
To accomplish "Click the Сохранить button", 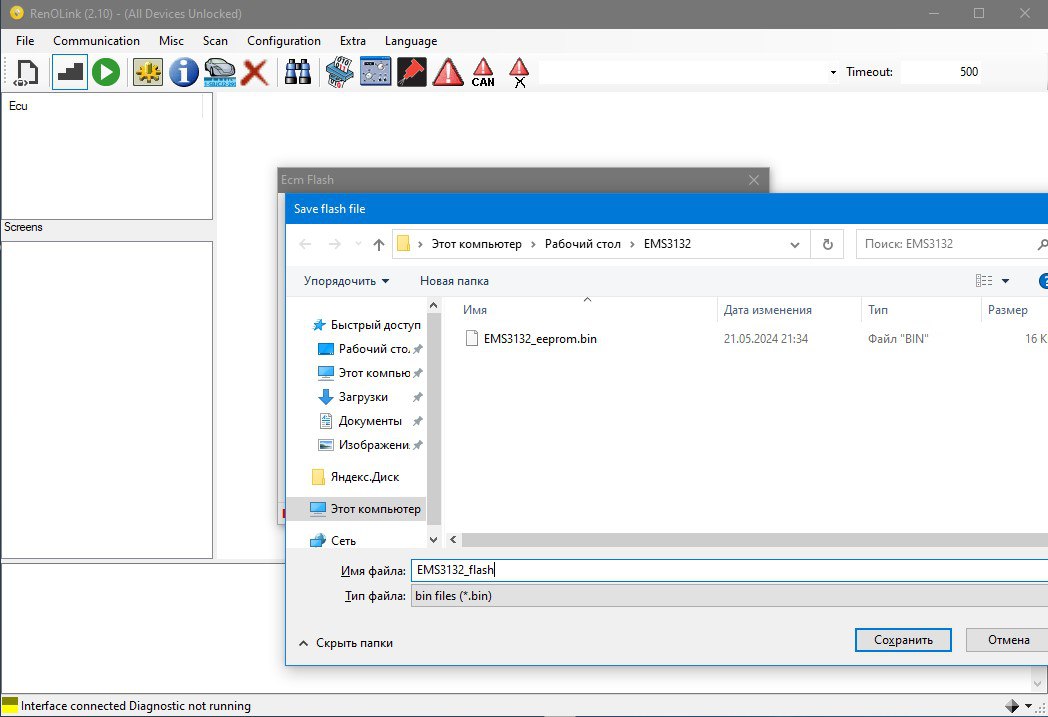I will (903, 640).
